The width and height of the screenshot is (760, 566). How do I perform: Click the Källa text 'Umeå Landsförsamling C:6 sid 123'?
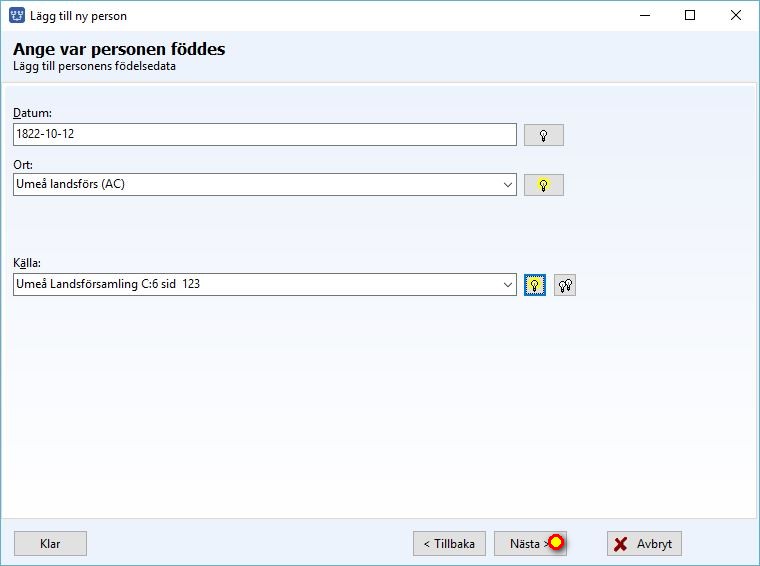tap(108, 284)
